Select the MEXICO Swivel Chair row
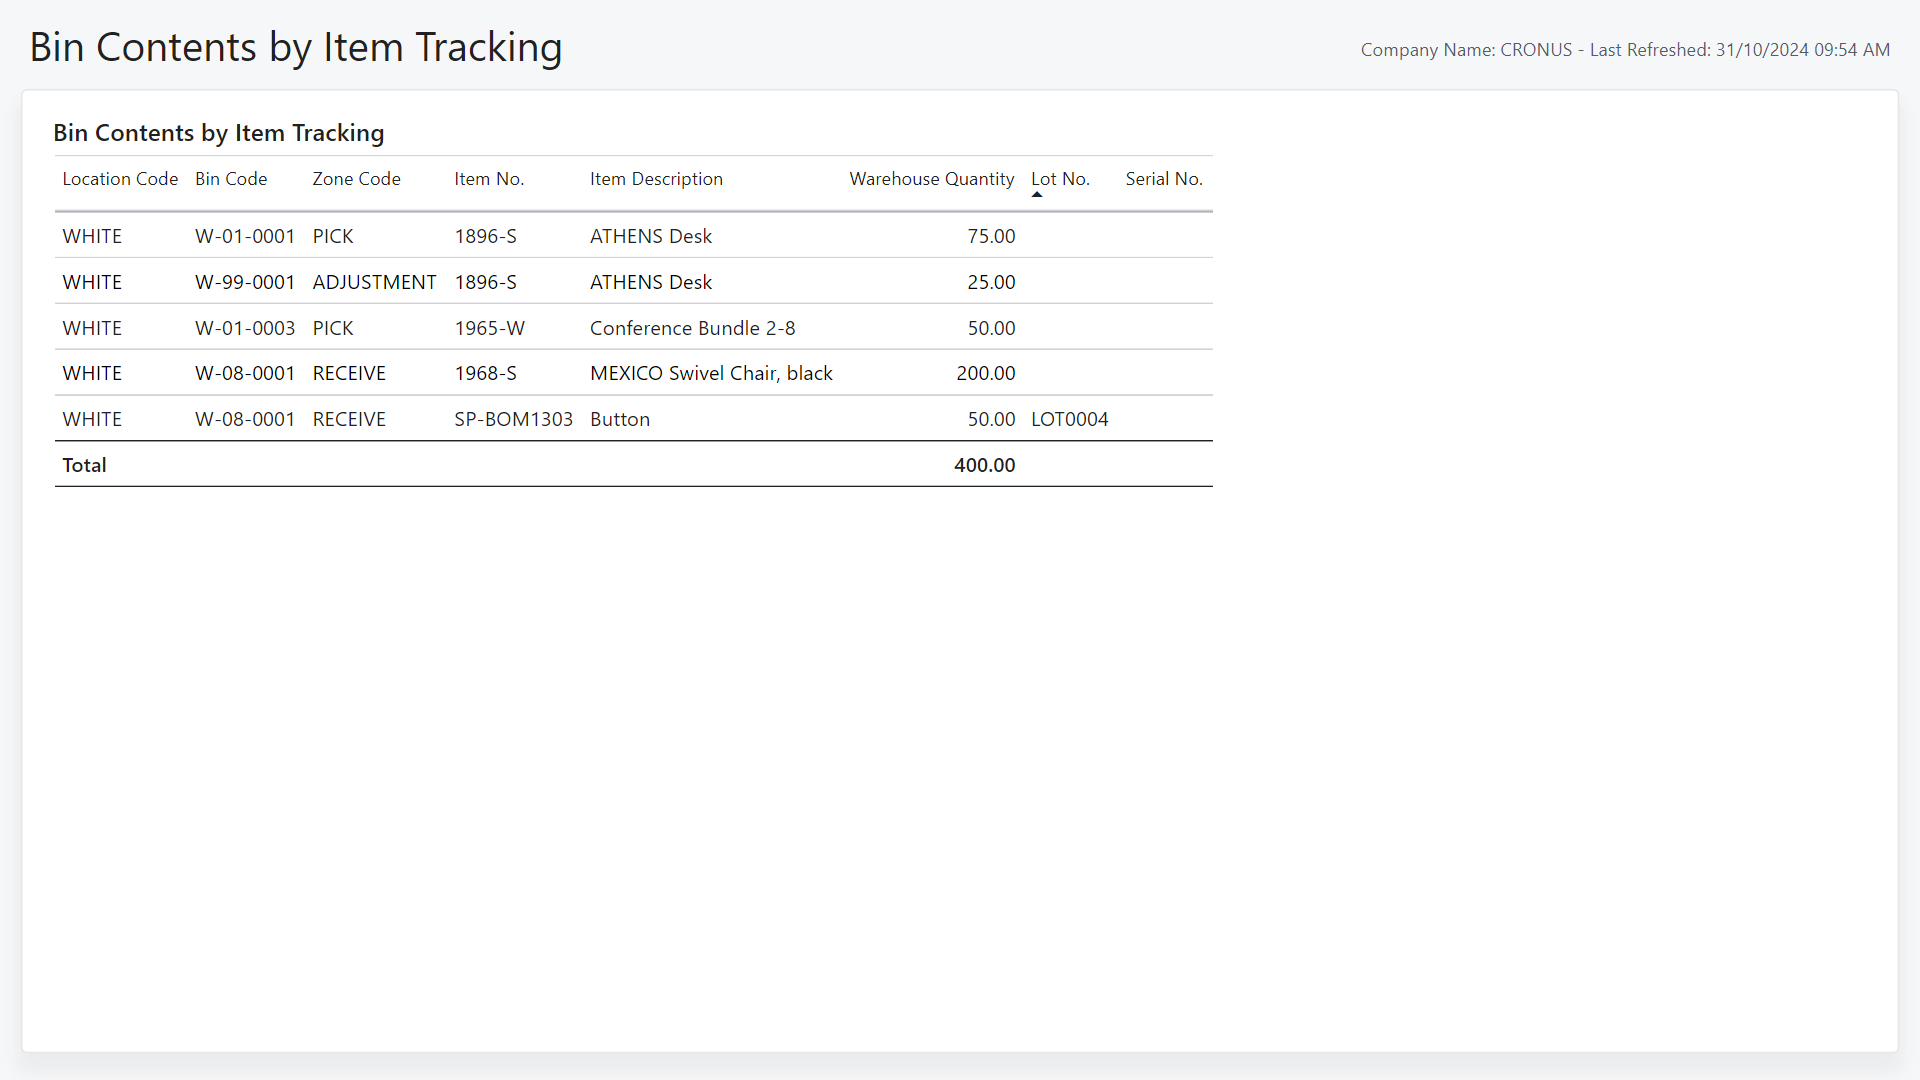This screenshot has width=1920, height=1080. (711, 373)
